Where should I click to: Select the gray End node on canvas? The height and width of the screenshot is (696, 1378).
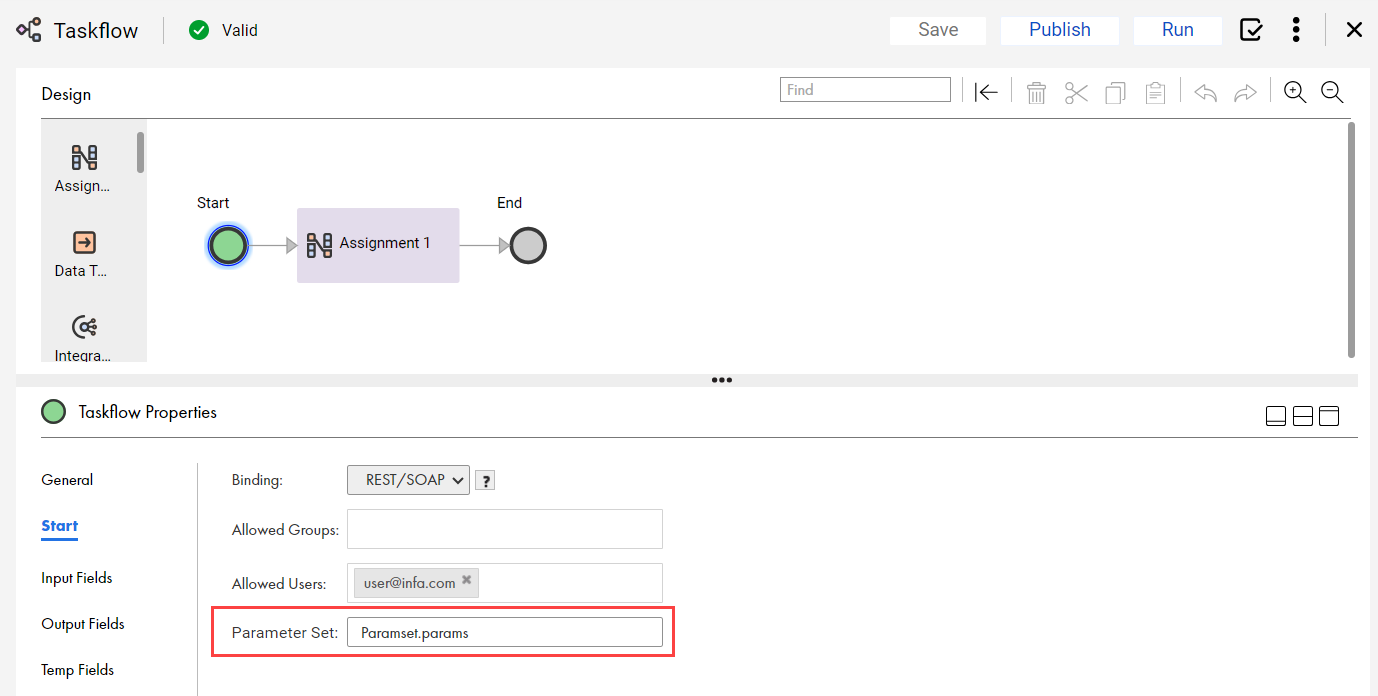point(528,245)
